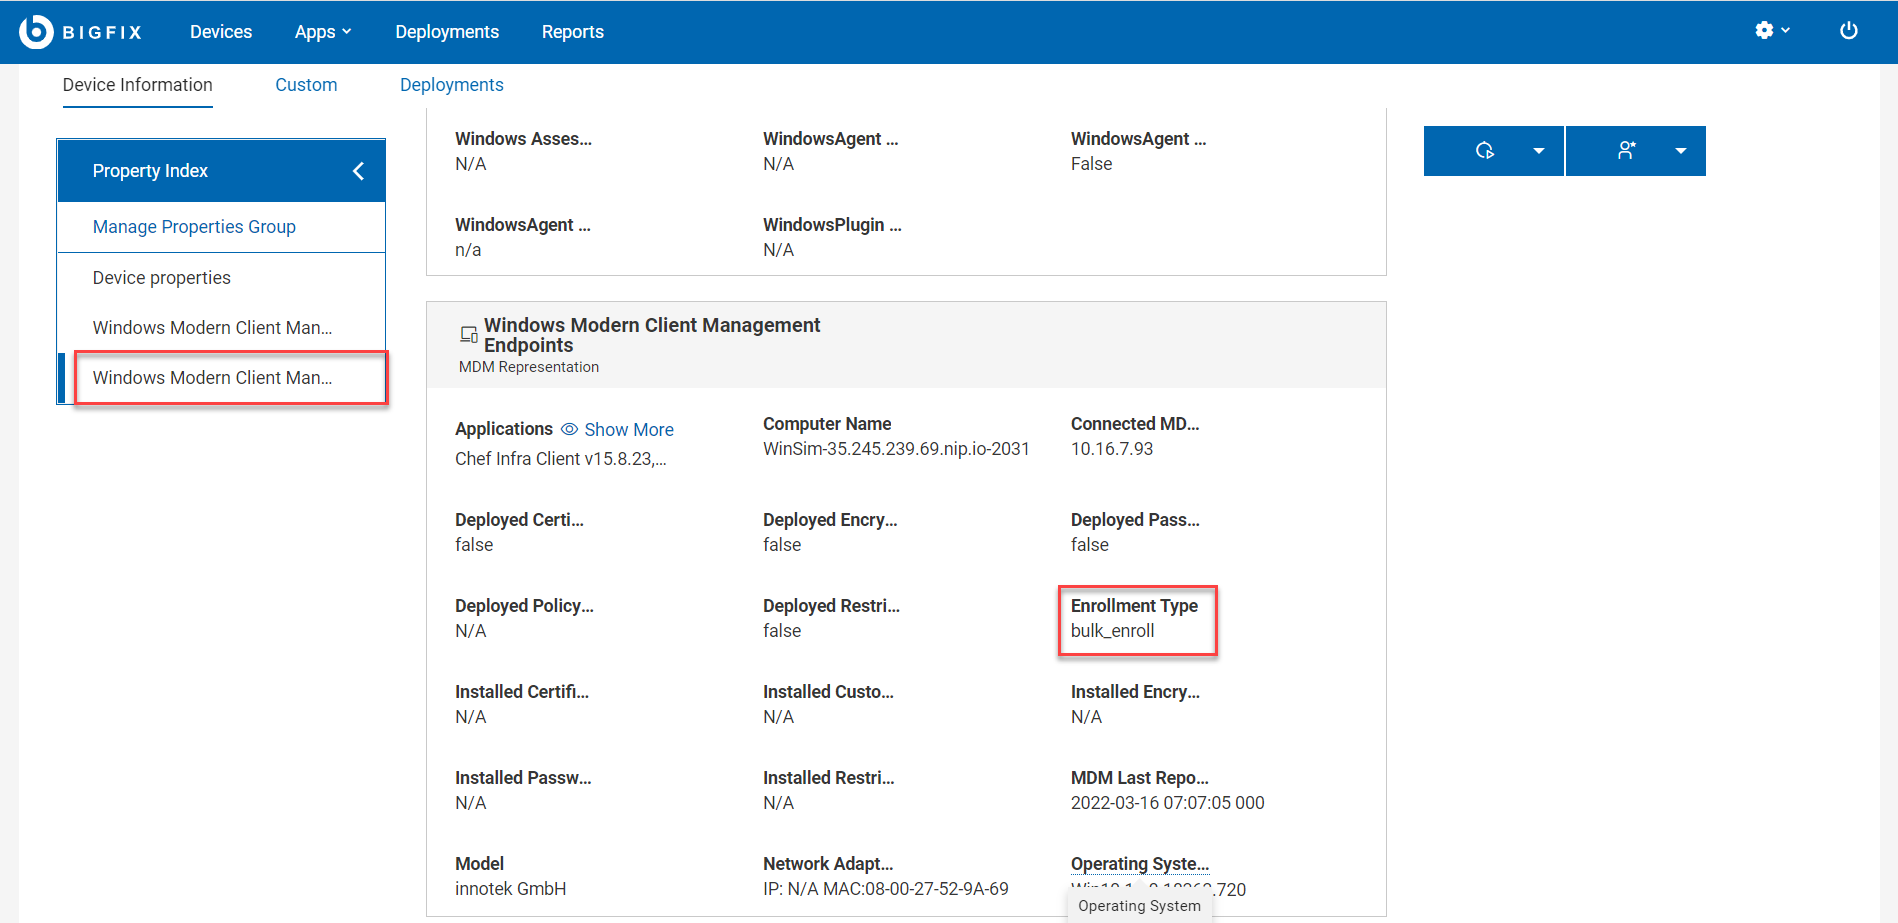Click the MDM Representation device icon
The height and width of the screenshot is (923, 1898).
coord(467,334)
